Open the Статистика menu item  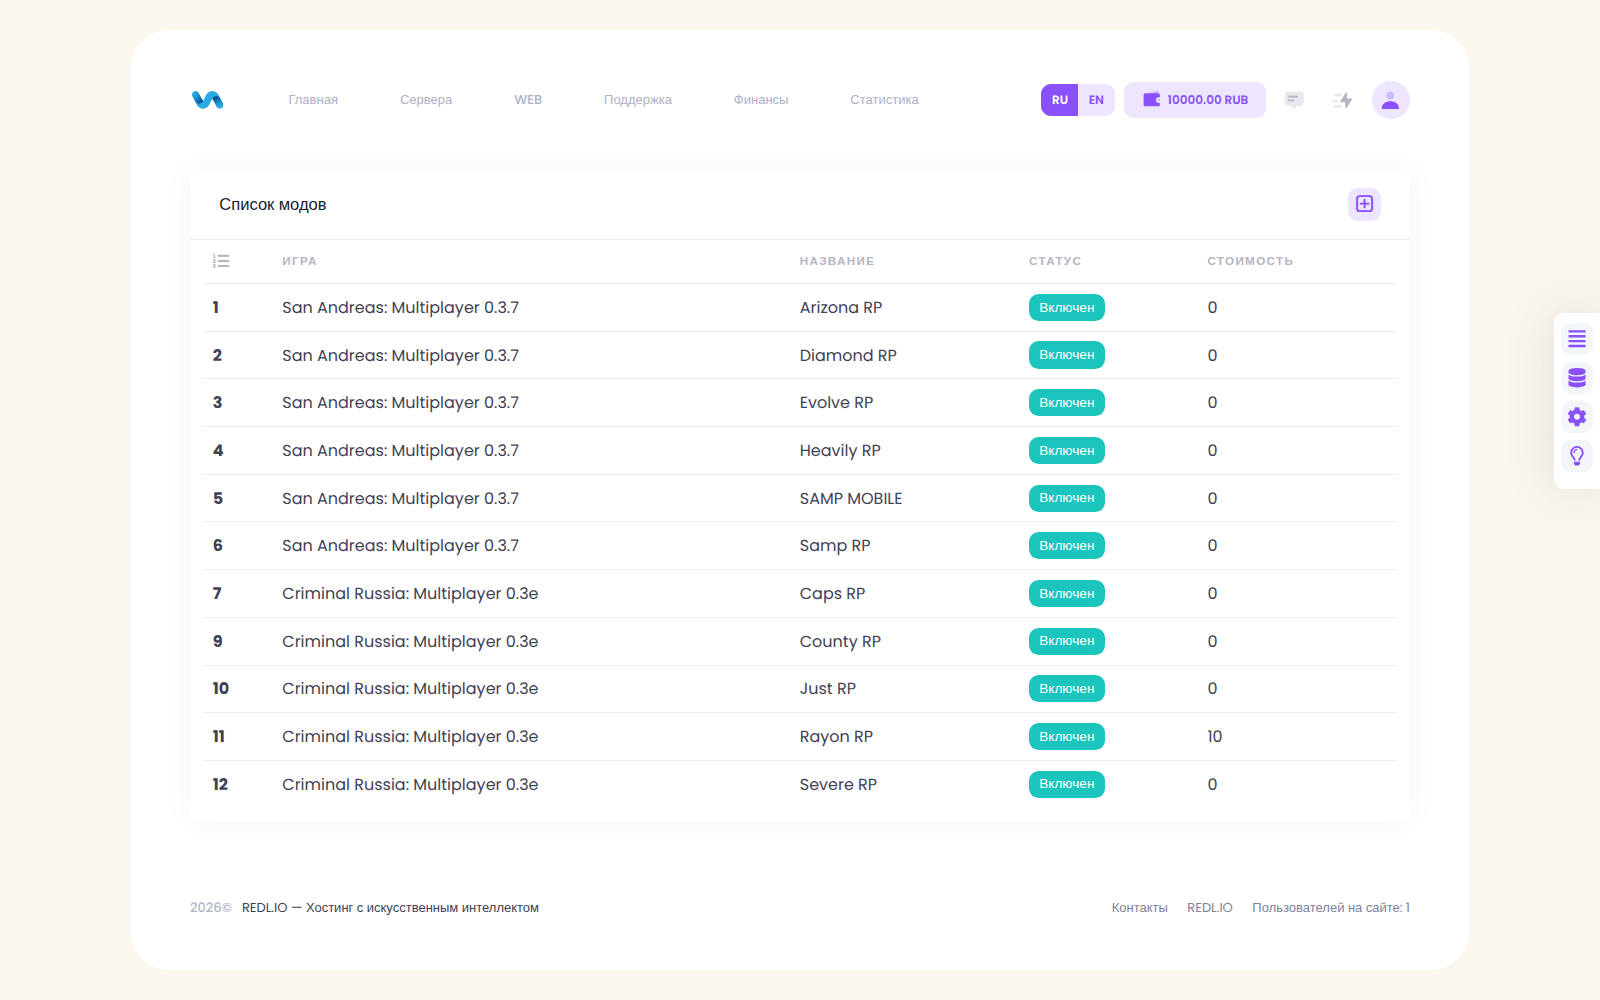[884, 100]
